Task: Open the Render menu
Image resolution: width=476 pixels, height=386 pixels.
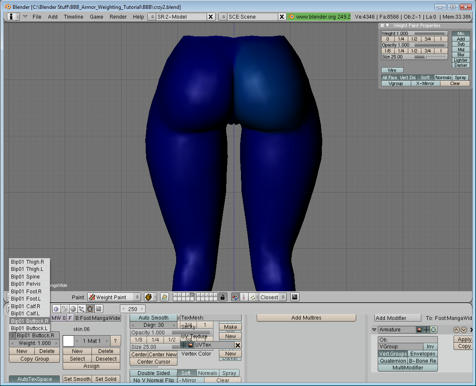Action: coord(118,17)
